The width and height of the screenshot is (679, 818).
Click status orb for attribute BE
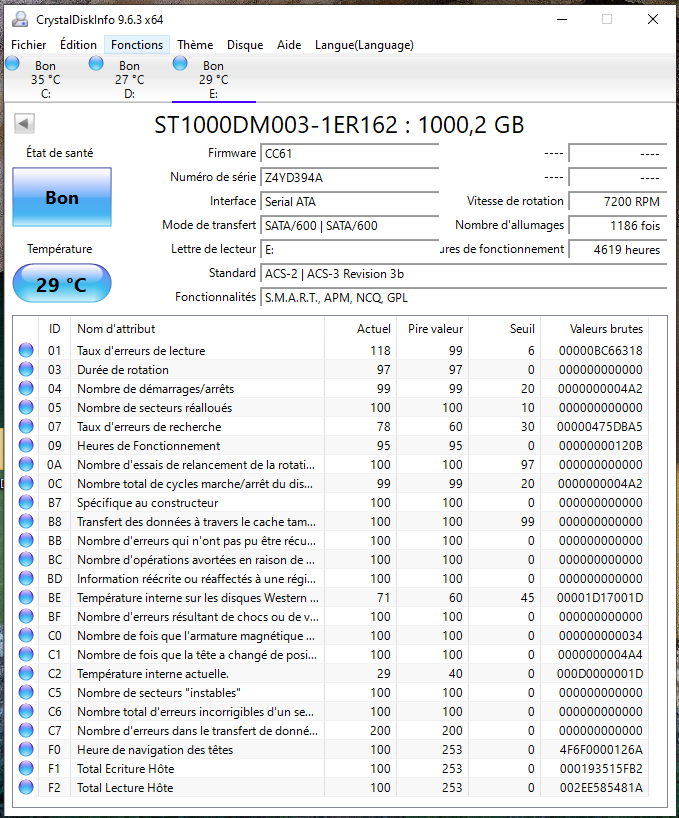point(26,597)
